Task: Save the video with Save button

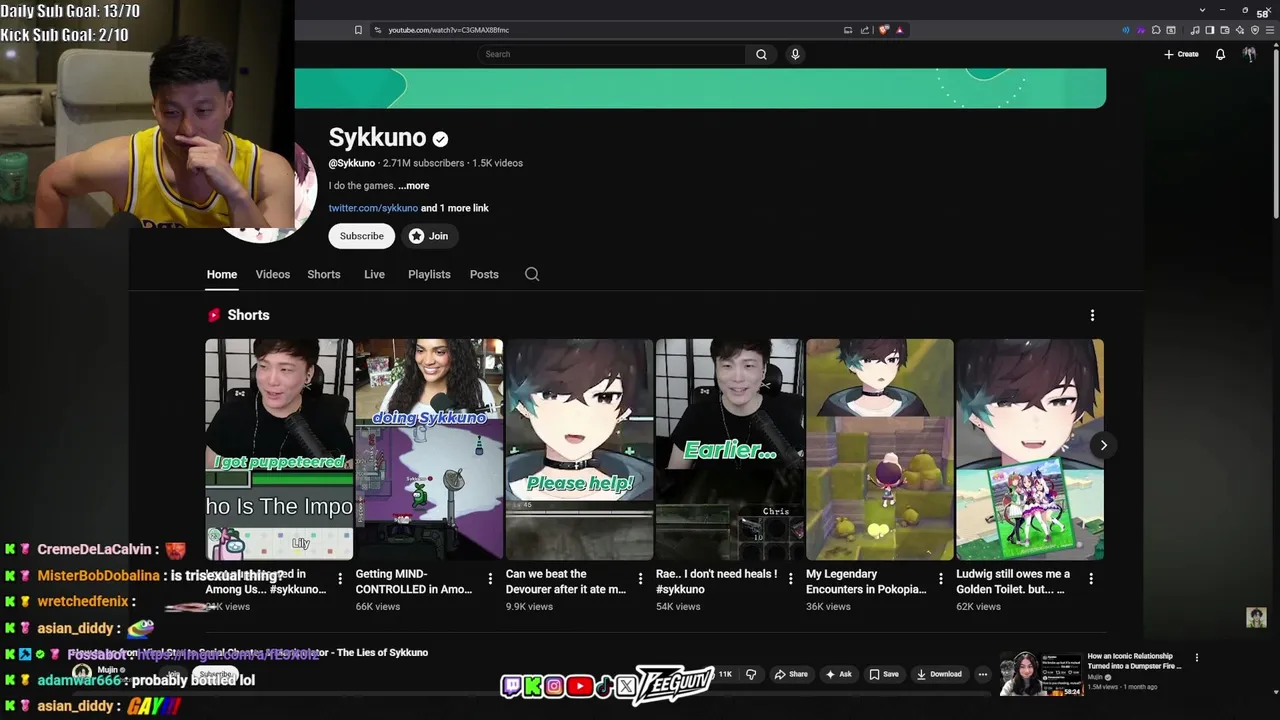Action: [884, 674]
